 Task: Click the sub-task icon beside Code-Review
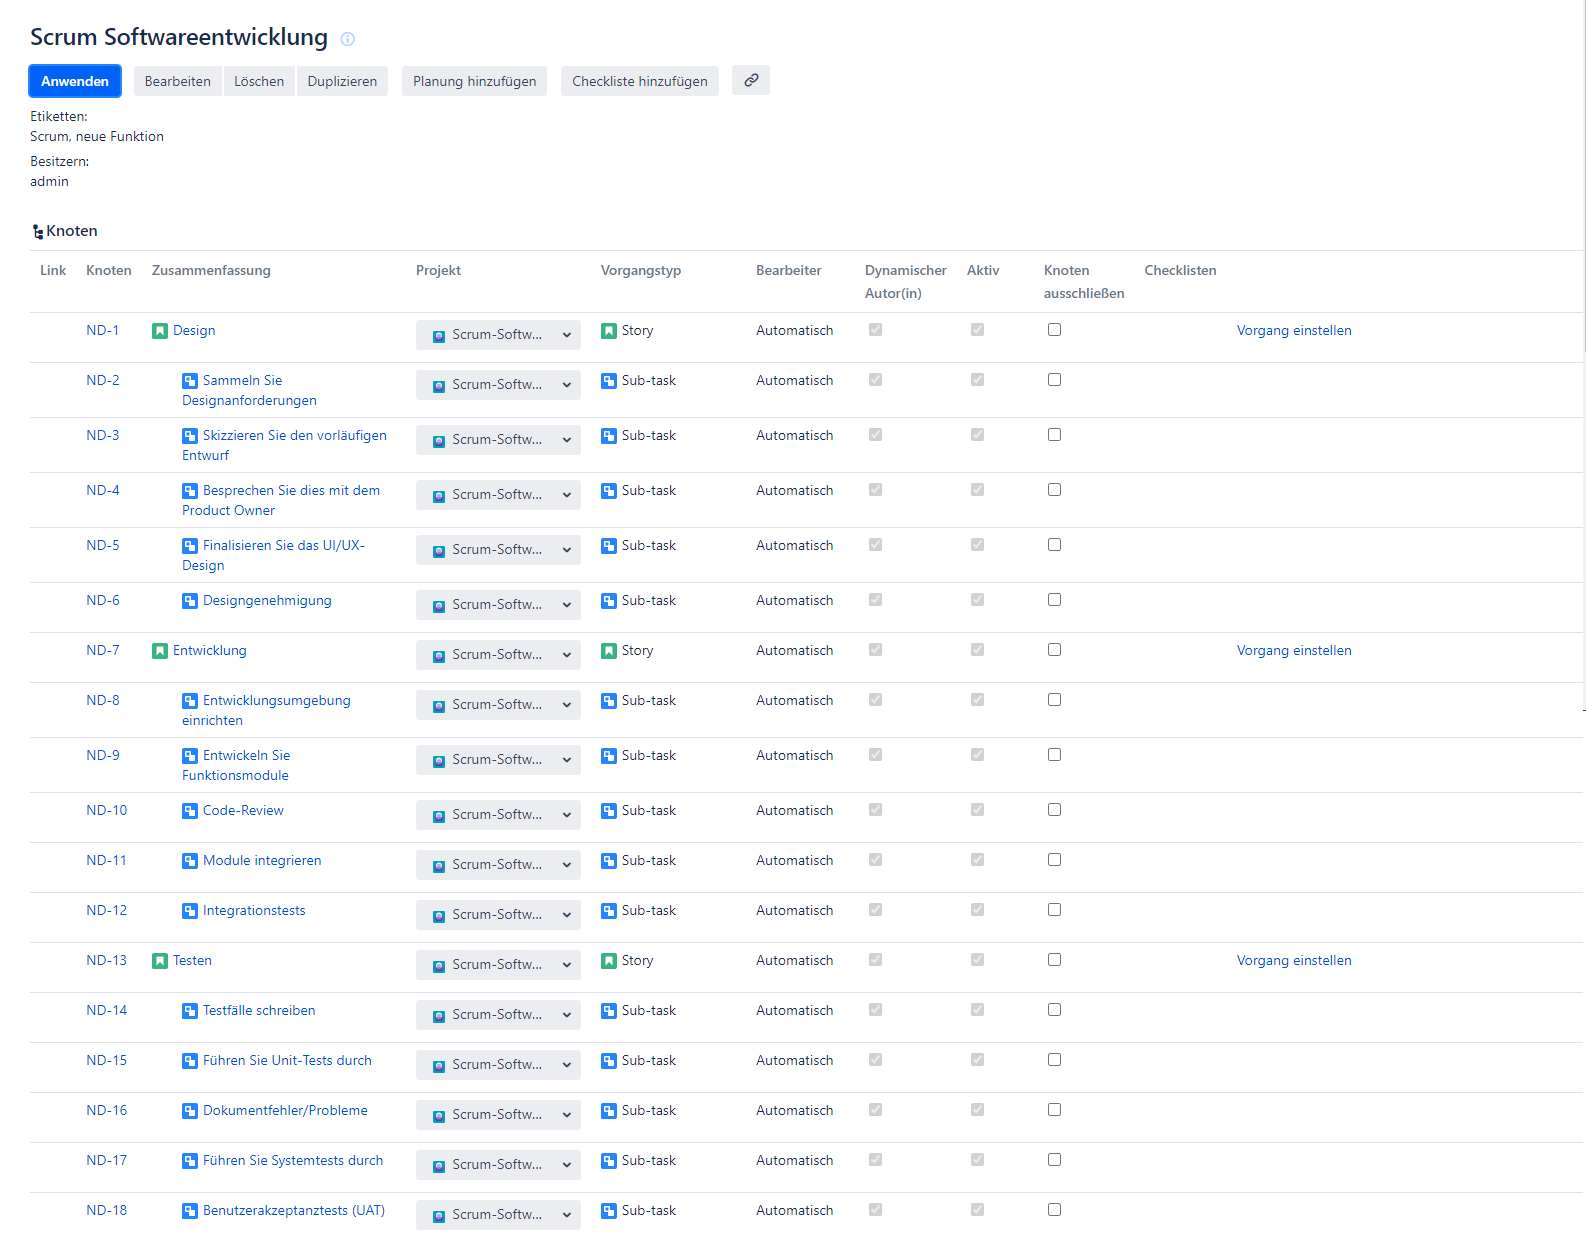(190, 811)
